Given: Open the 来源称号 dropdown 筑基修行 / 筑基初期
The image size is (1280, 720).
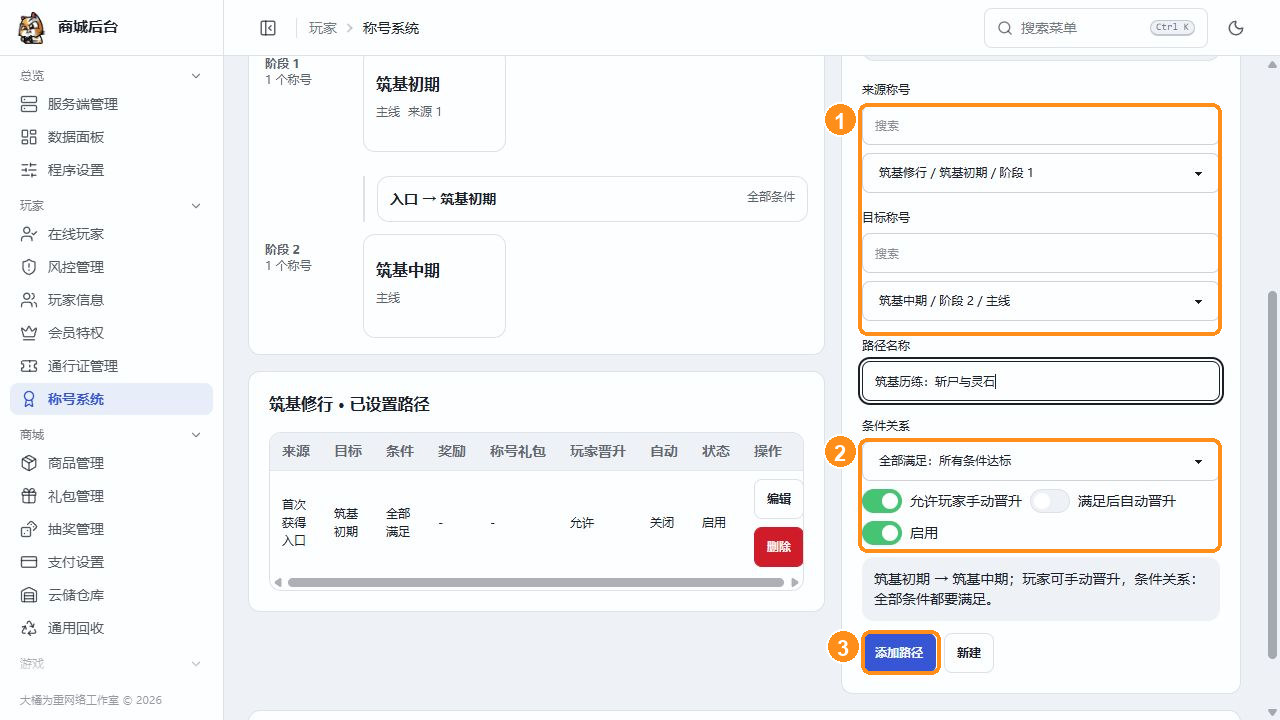Looking at the screenshot, I should point(1040,173).
